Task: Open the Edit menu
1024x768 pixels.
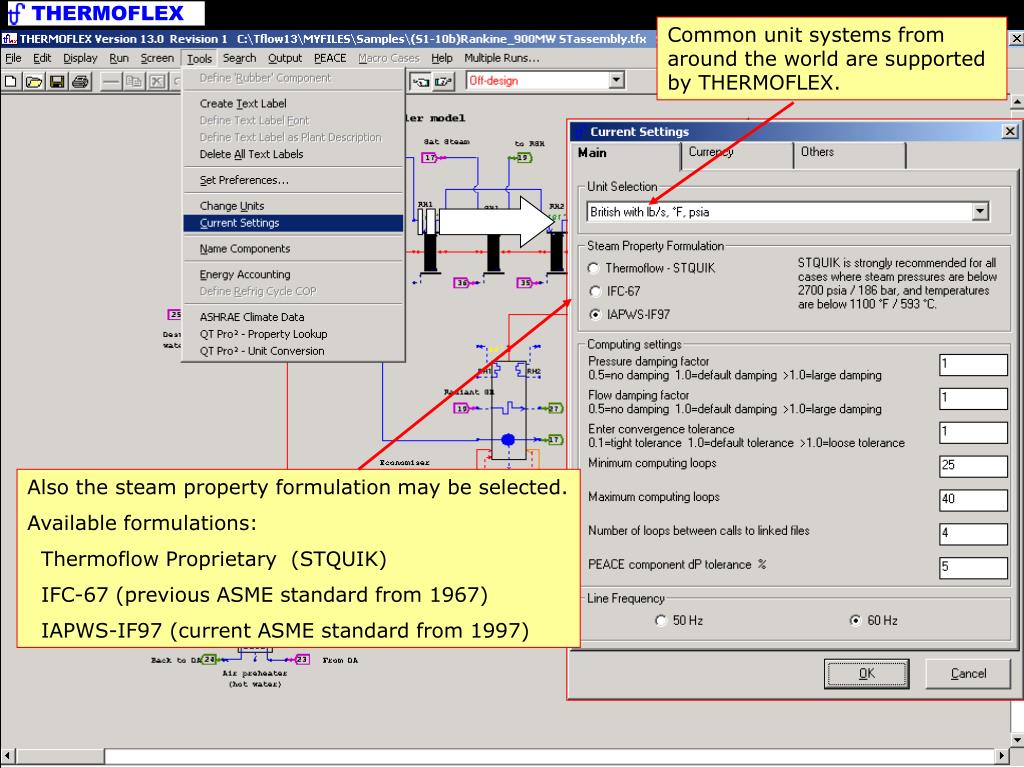Action: tap(42, 58)
